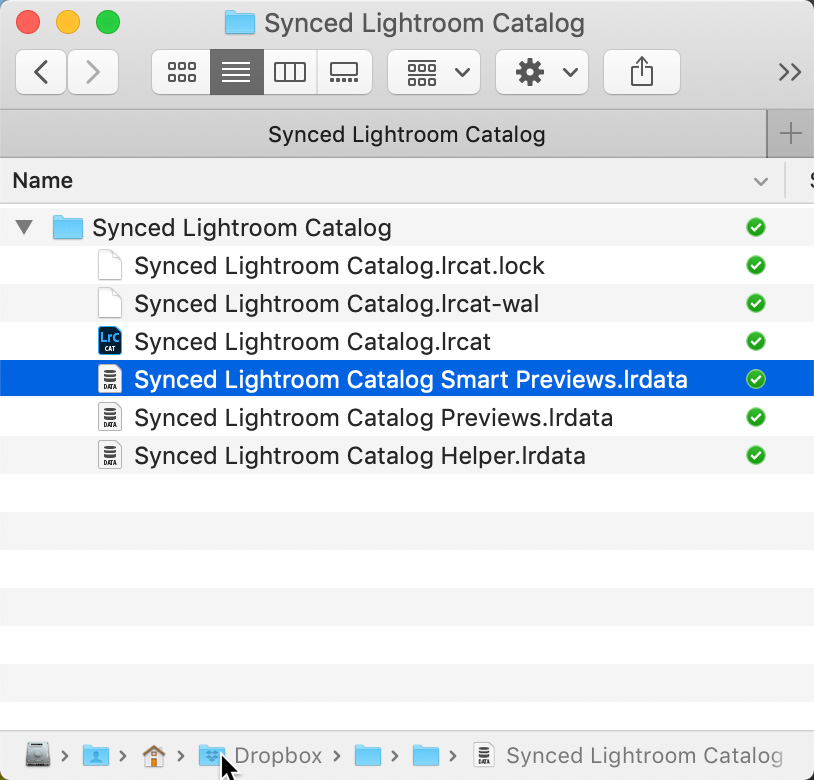Zoom the Finder window with green button
This screenshot has width=814, height=780.
108,22
